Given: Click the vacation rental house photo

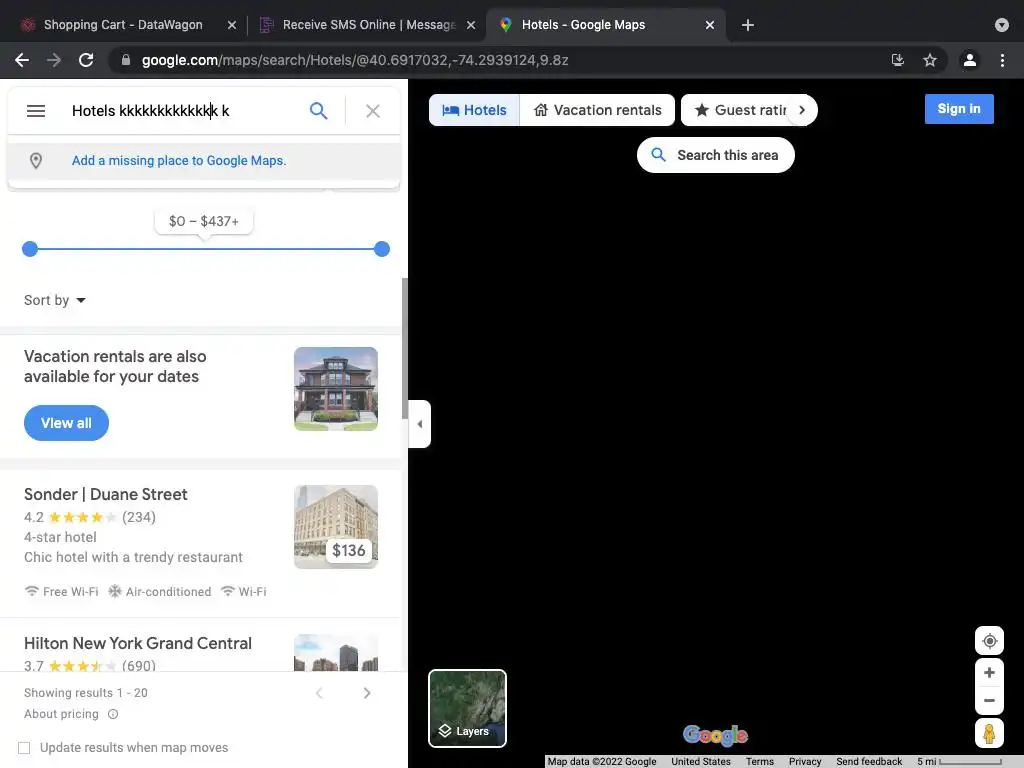Looking at the screenshot, I should tap(336, 389).
